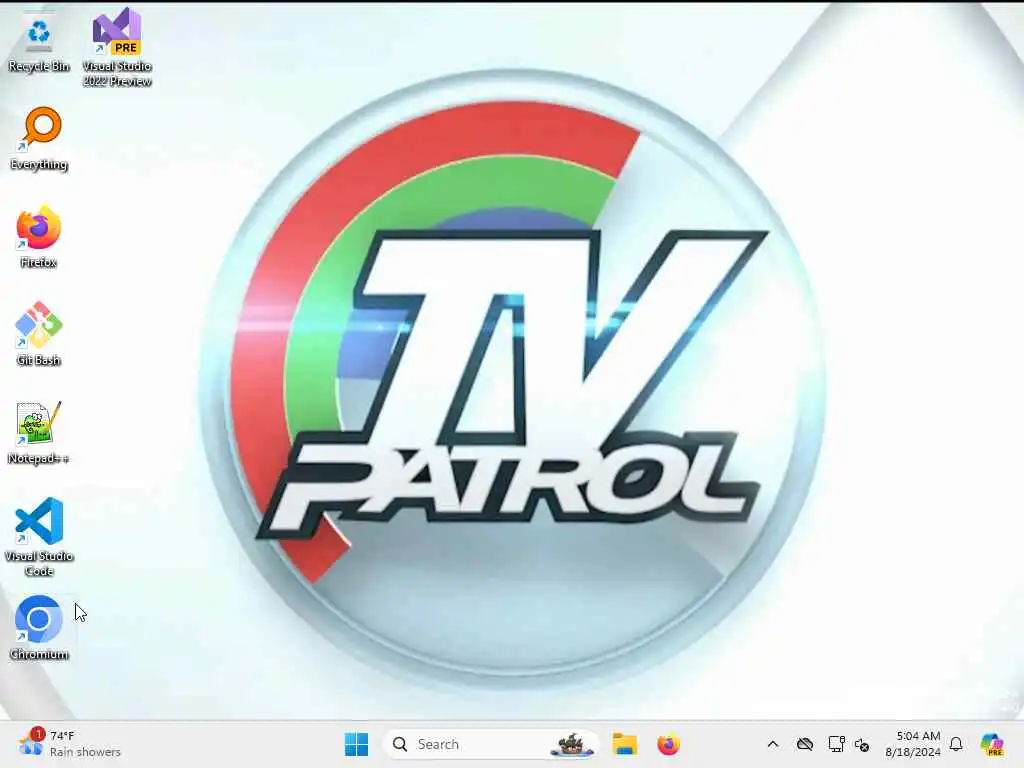Click the pirate ship search highlight icon
The width and height of the screenshot is (1024, 768).
[x=571, y=744]
